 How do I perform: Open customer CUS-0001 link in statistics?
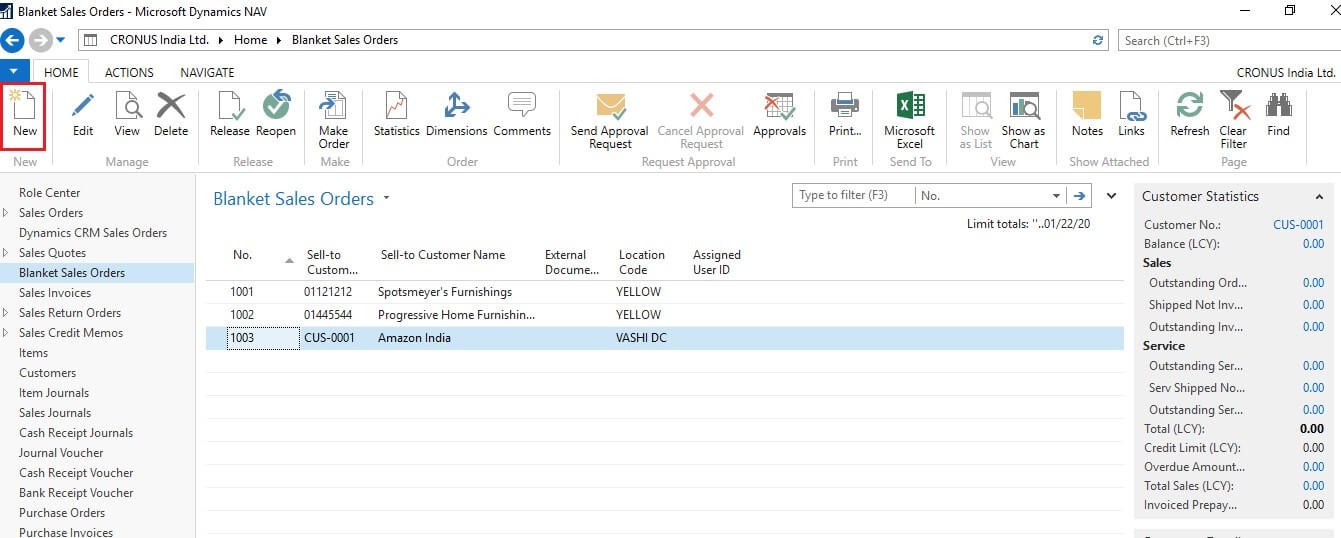click(x=1298, y=225)
